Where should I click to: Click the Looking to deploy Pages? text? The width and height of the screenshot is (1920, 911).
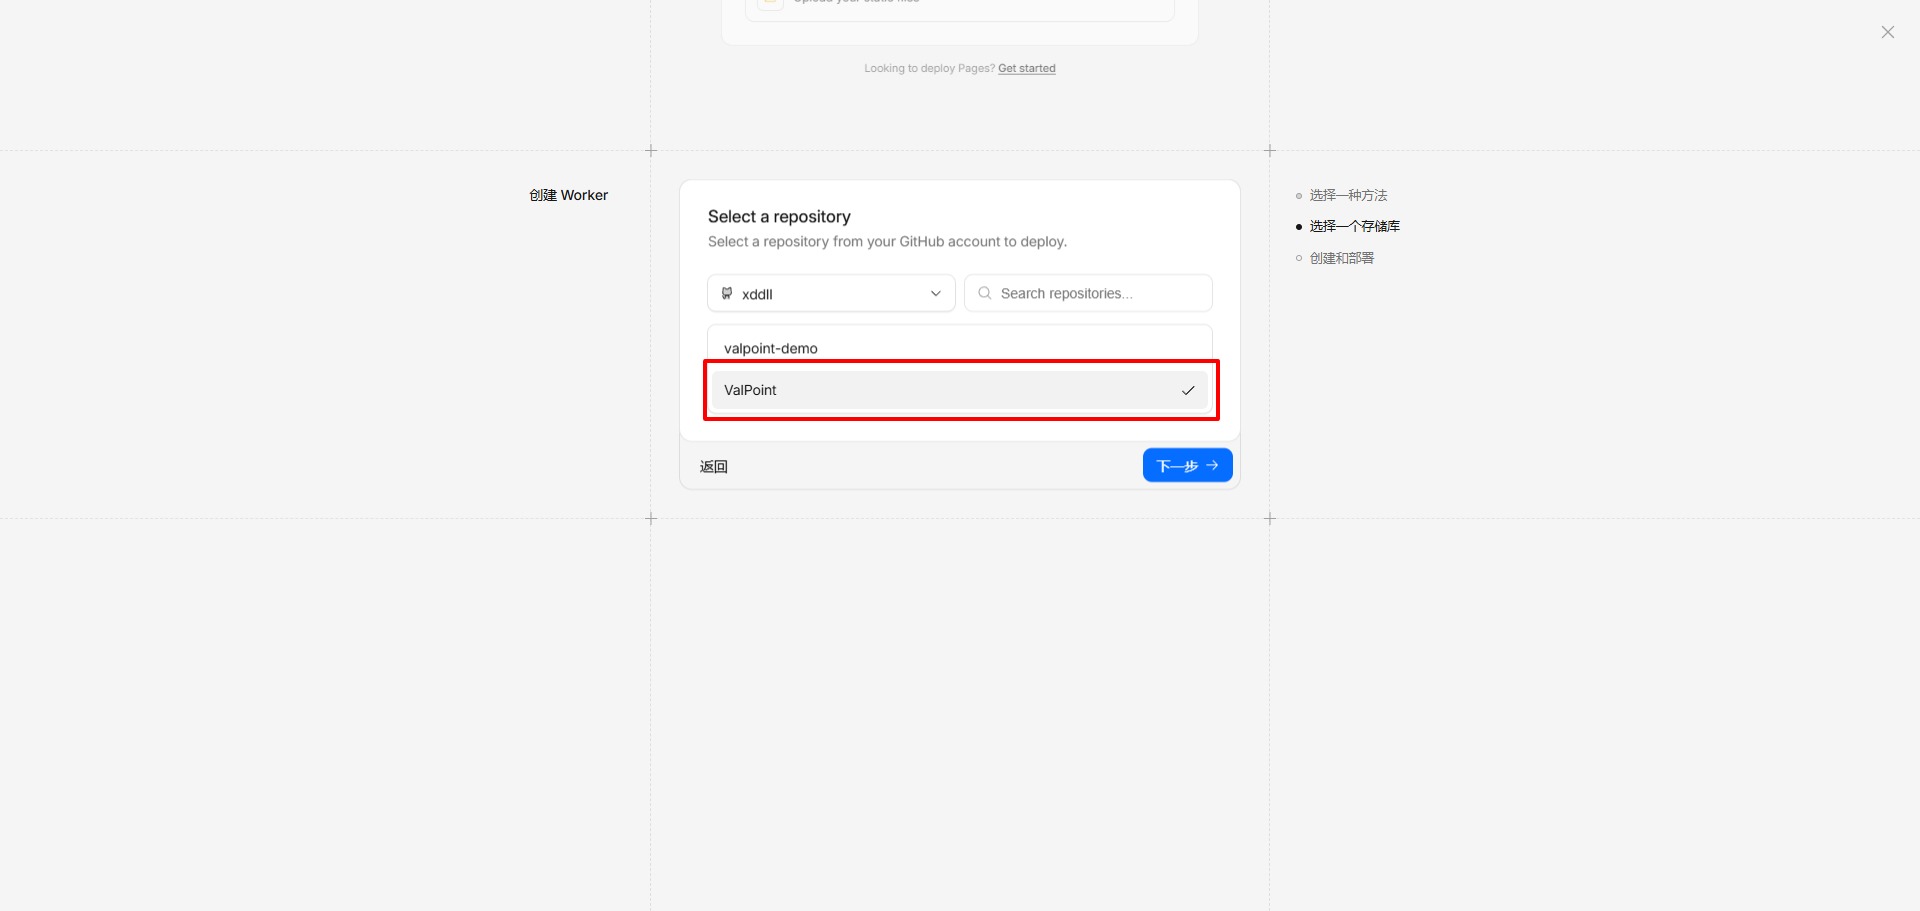tap(929, 68)
